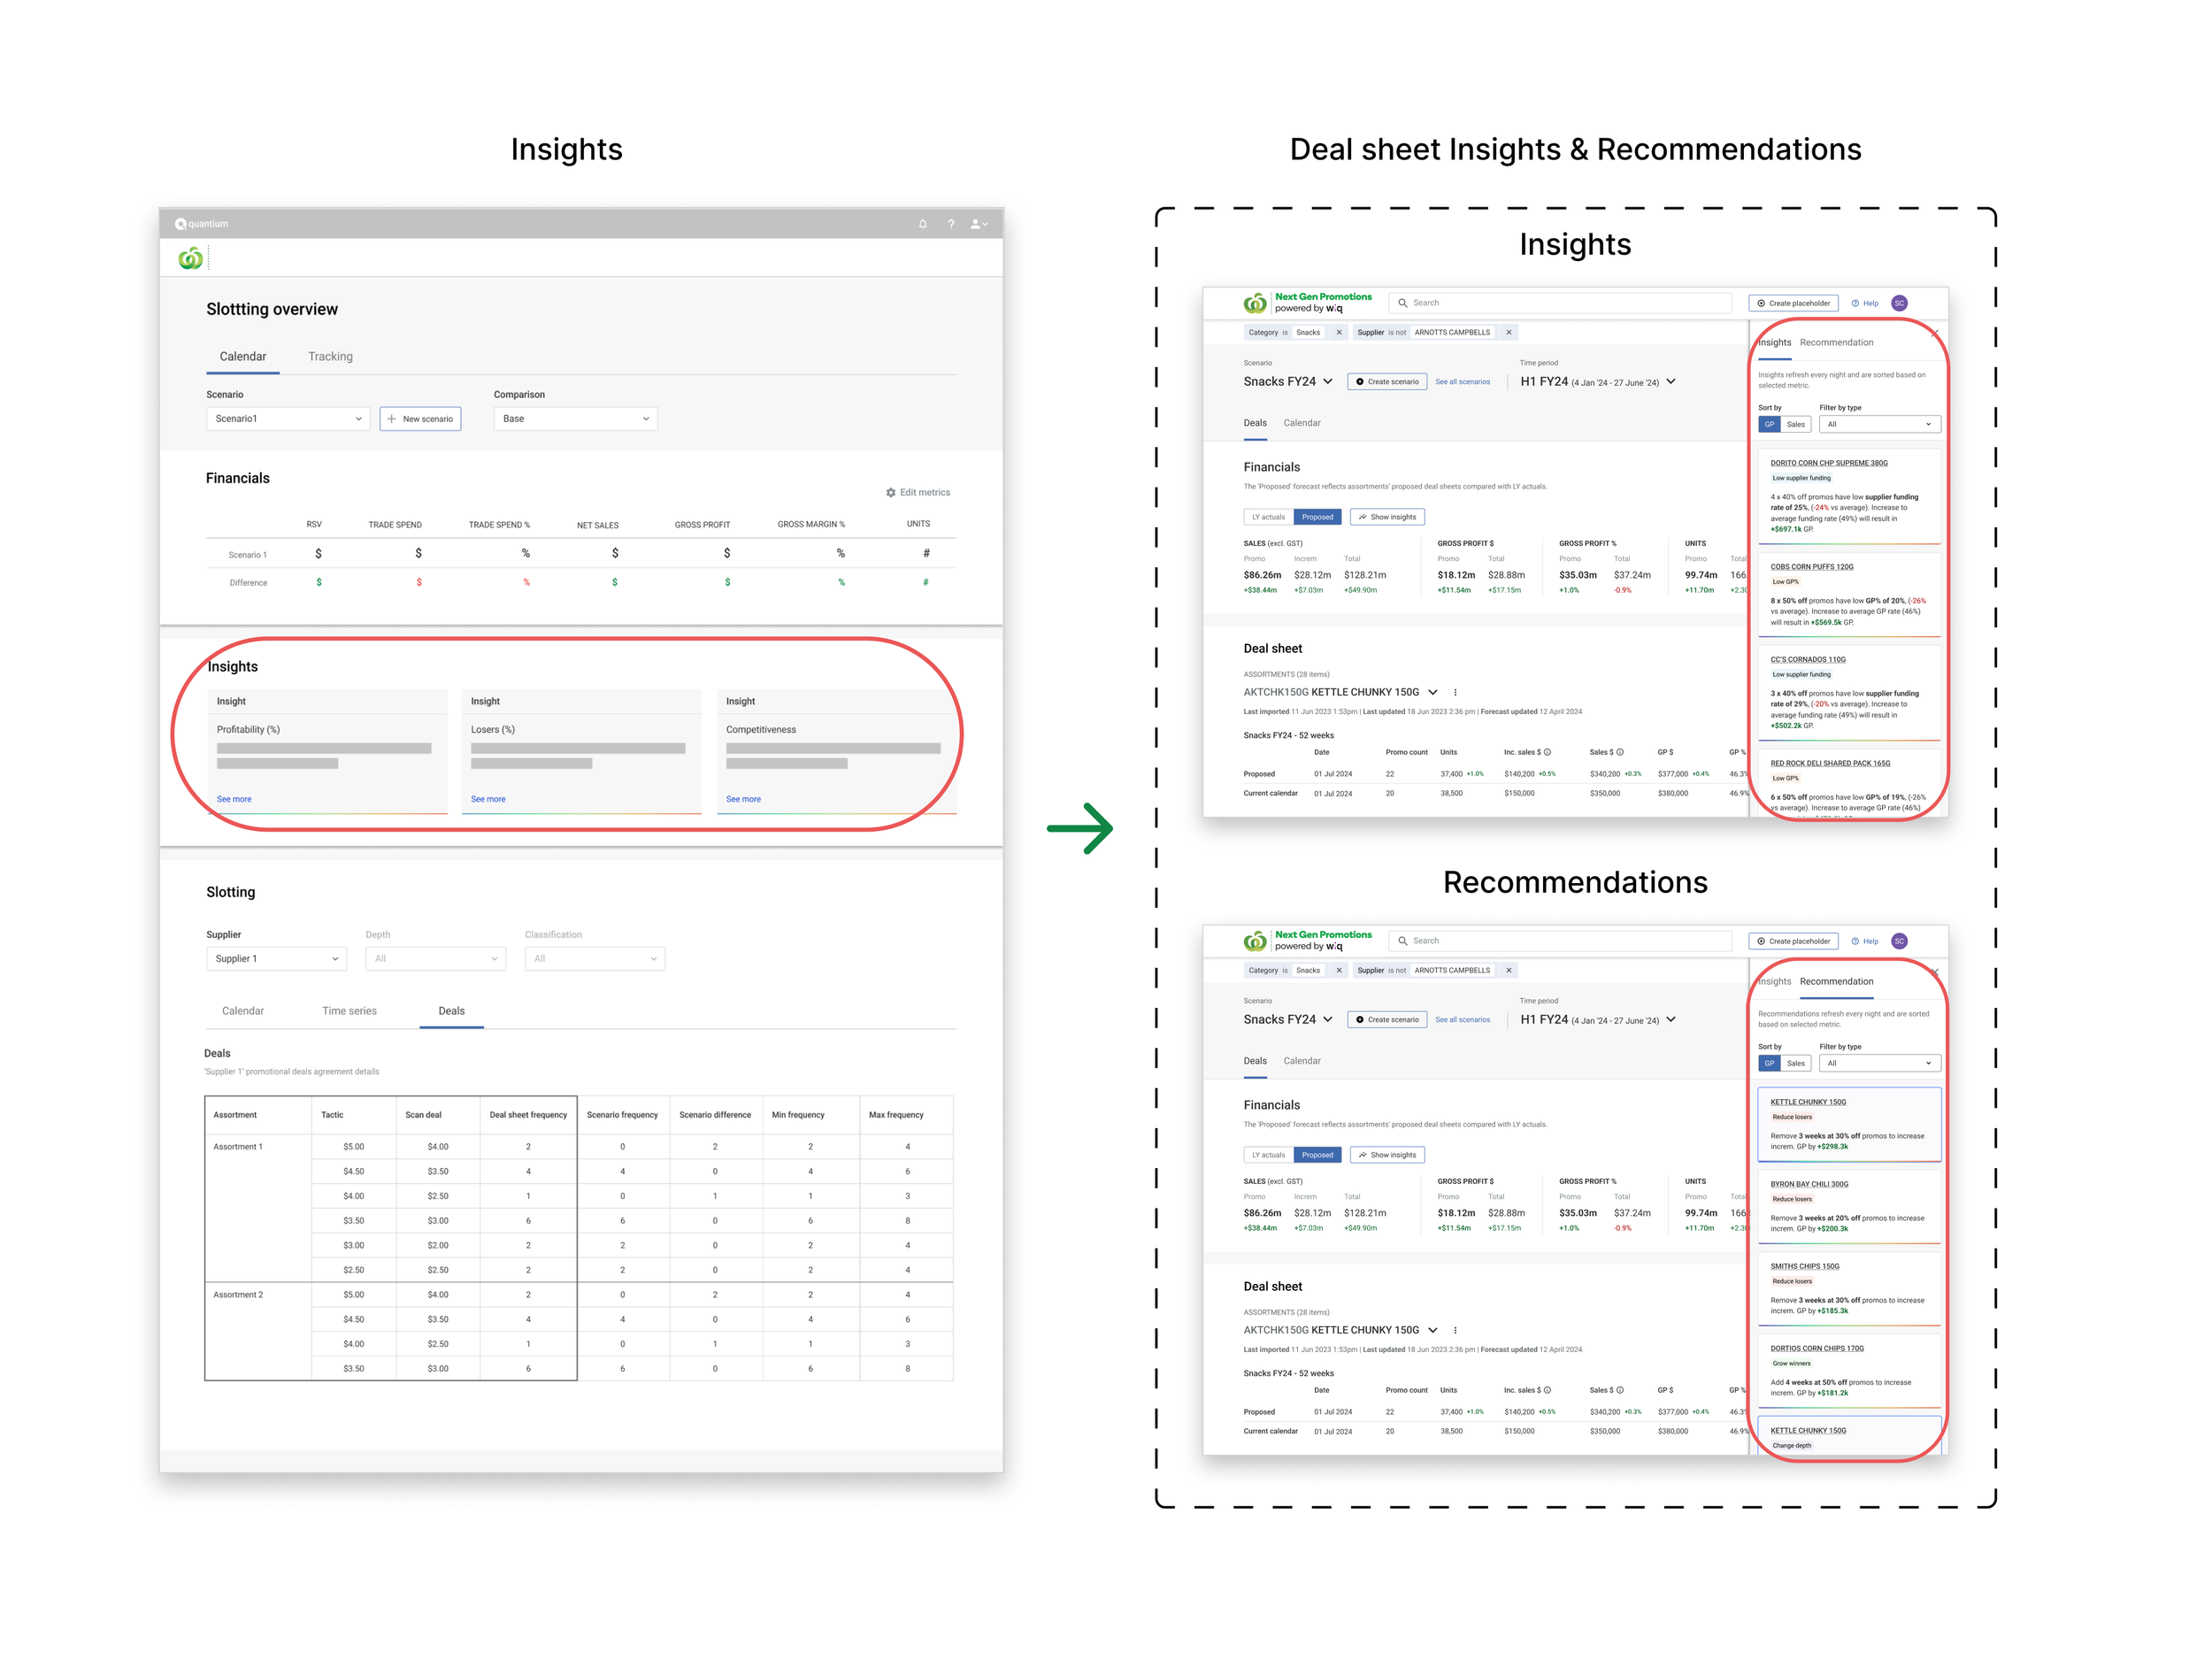Remove Category Snacks filter chip in Recommendations screenshot
Viewport: 2212px width, 1675px height.
tap(1338, 970)
